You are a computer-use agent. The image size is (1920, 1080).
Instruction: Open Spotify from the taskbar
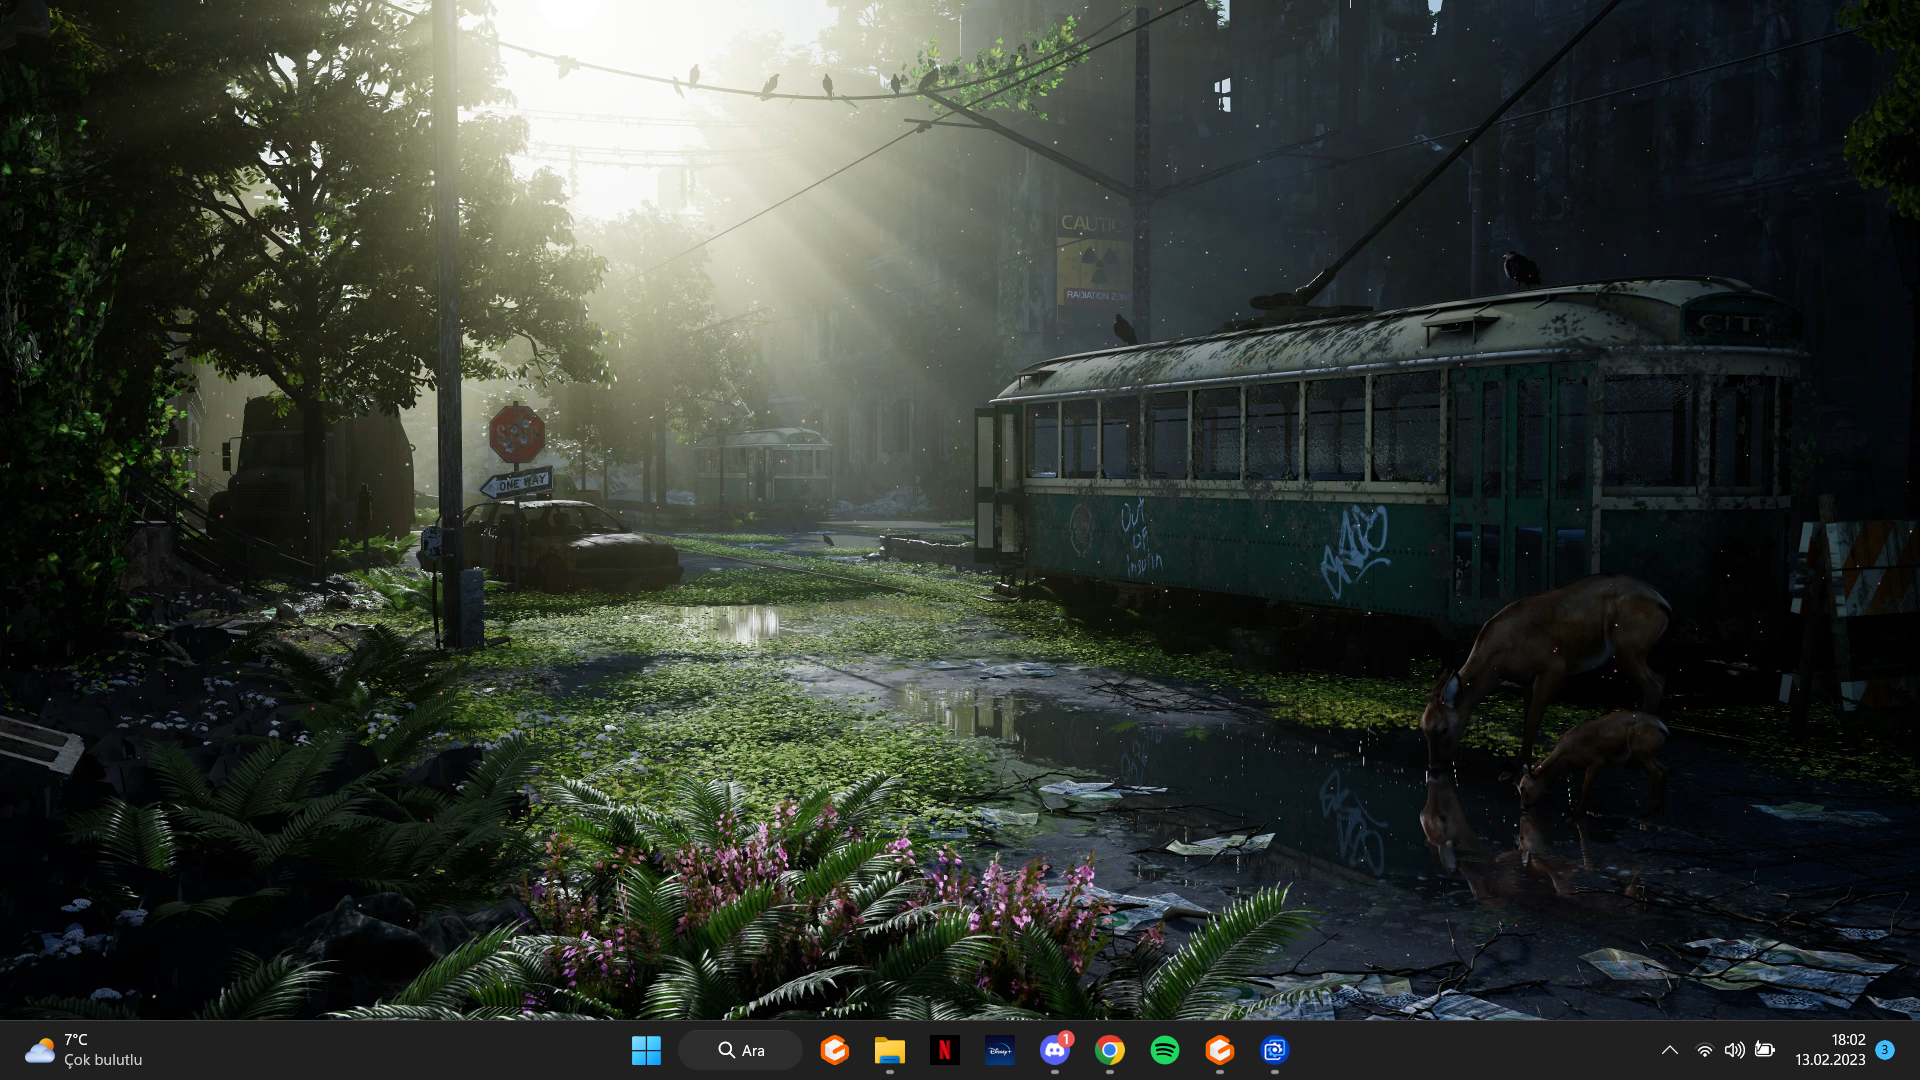coord(1164,1050)
